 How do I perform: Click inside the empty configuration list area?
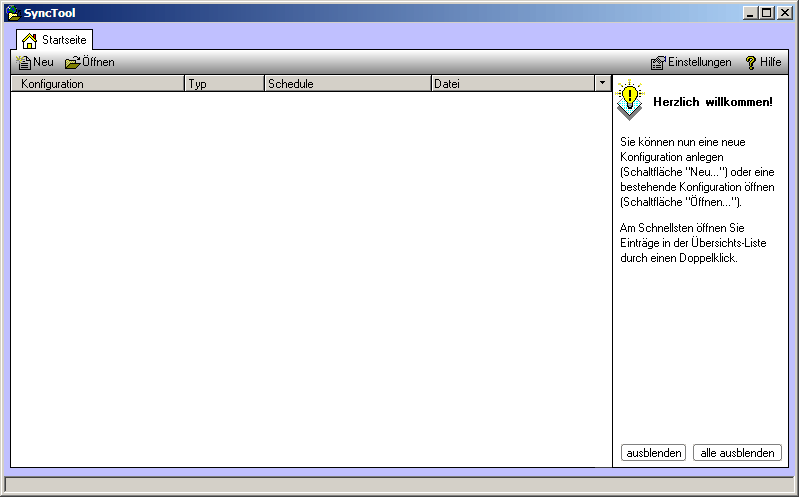(310, 280)
